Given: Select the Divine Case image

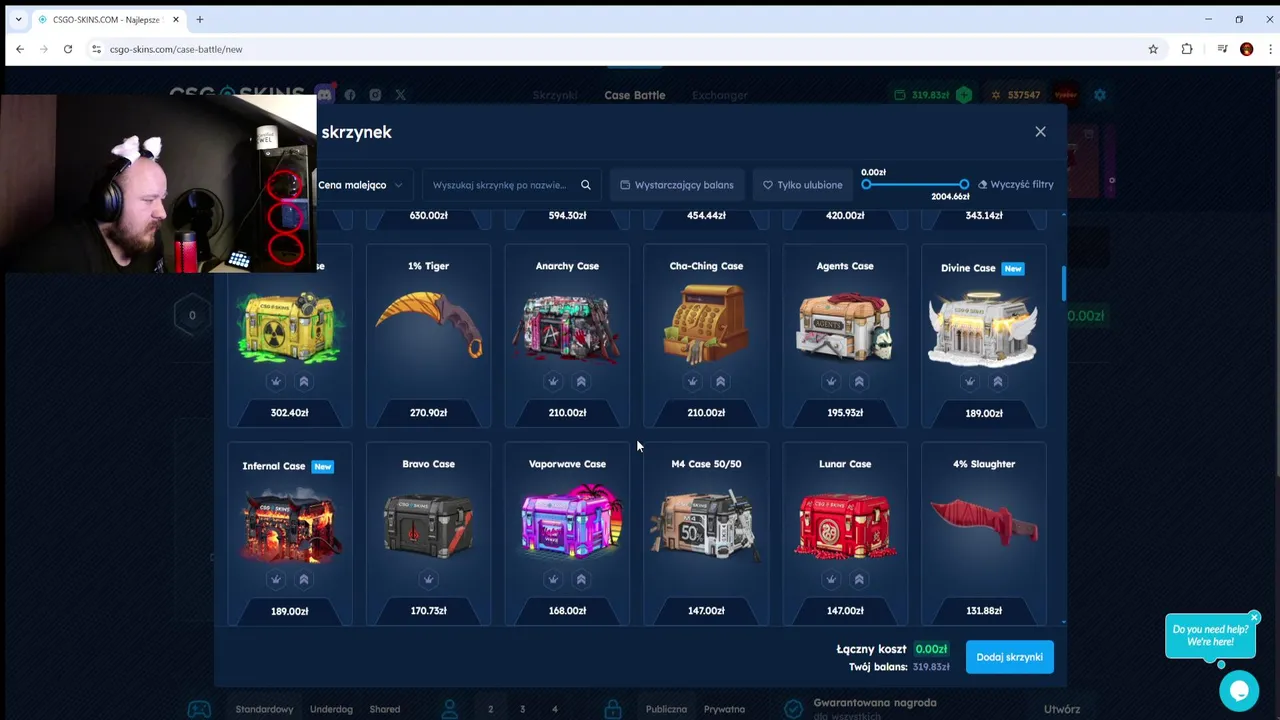Looking at the screenshot, I should pyautogui.click(x=984, y=328).
